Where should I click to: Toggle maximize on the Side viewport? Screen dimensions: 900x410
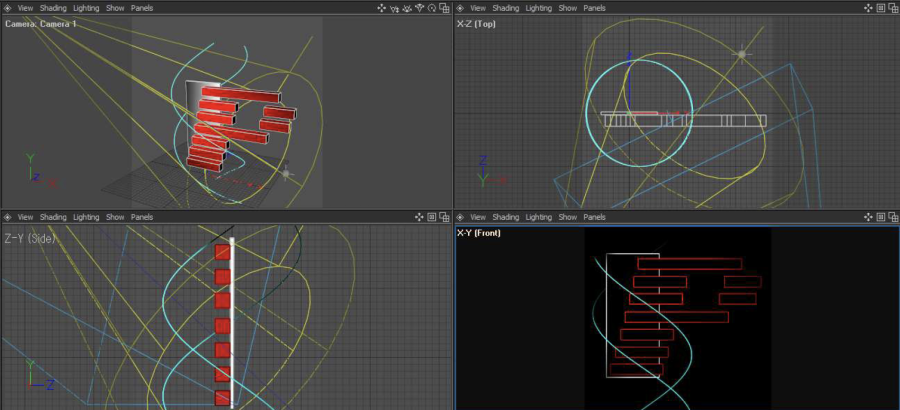(x=443, y=217)
